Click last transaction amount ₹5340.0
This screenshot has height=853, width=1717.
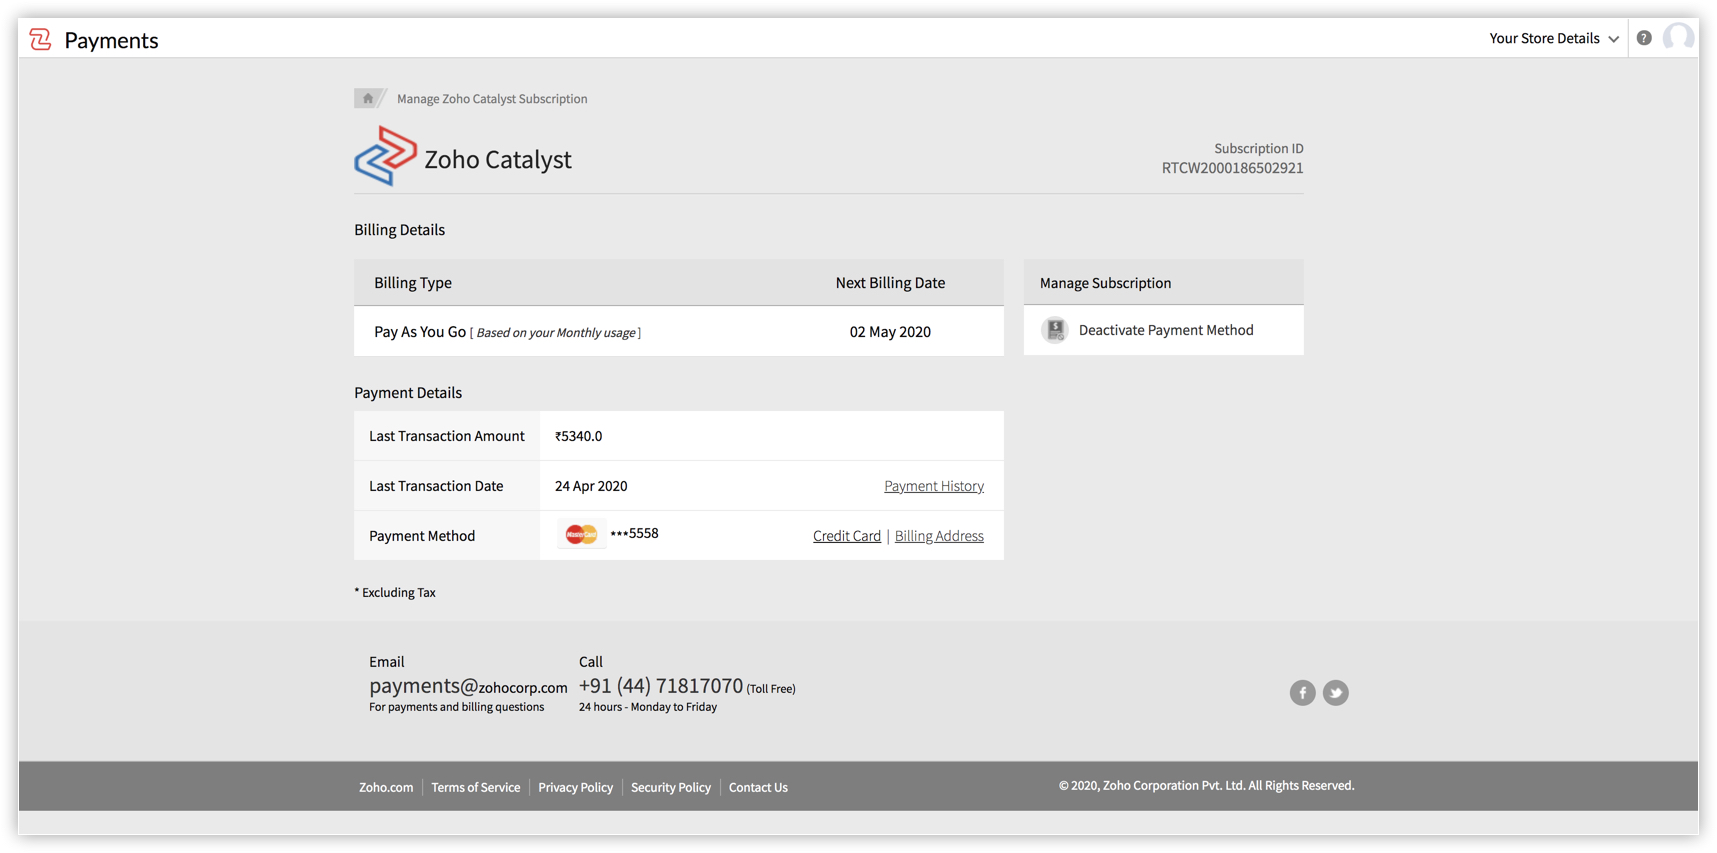579,436
